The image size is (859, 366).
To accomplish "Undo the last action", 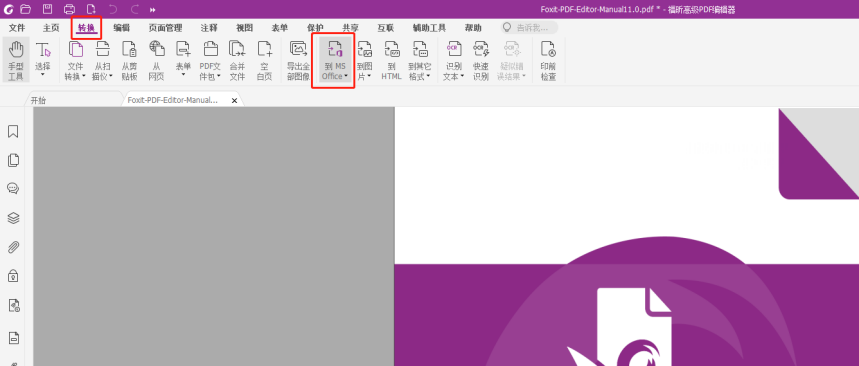I will point(113,9).
